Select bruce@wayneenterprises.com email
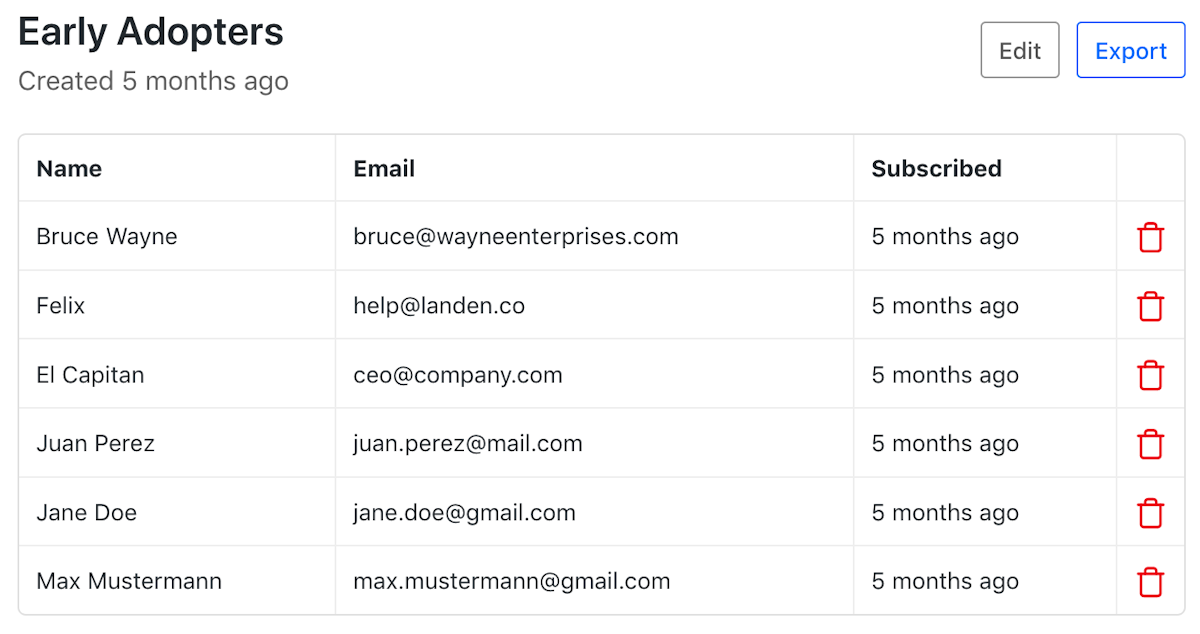The height and width of the screenshot is (634, 1200). point(516,237)
